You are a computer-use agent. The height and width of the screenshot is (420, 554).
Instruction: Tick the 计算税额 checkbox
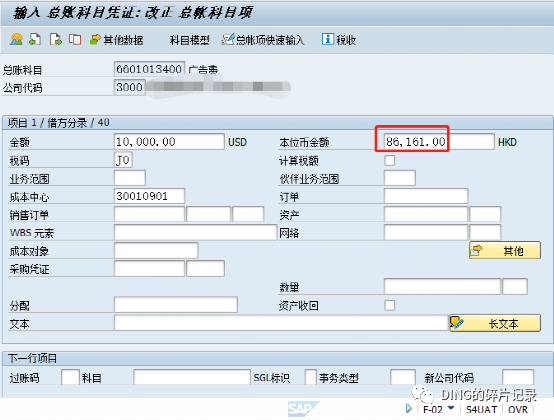pyautogui.click(x=390, y=160)
